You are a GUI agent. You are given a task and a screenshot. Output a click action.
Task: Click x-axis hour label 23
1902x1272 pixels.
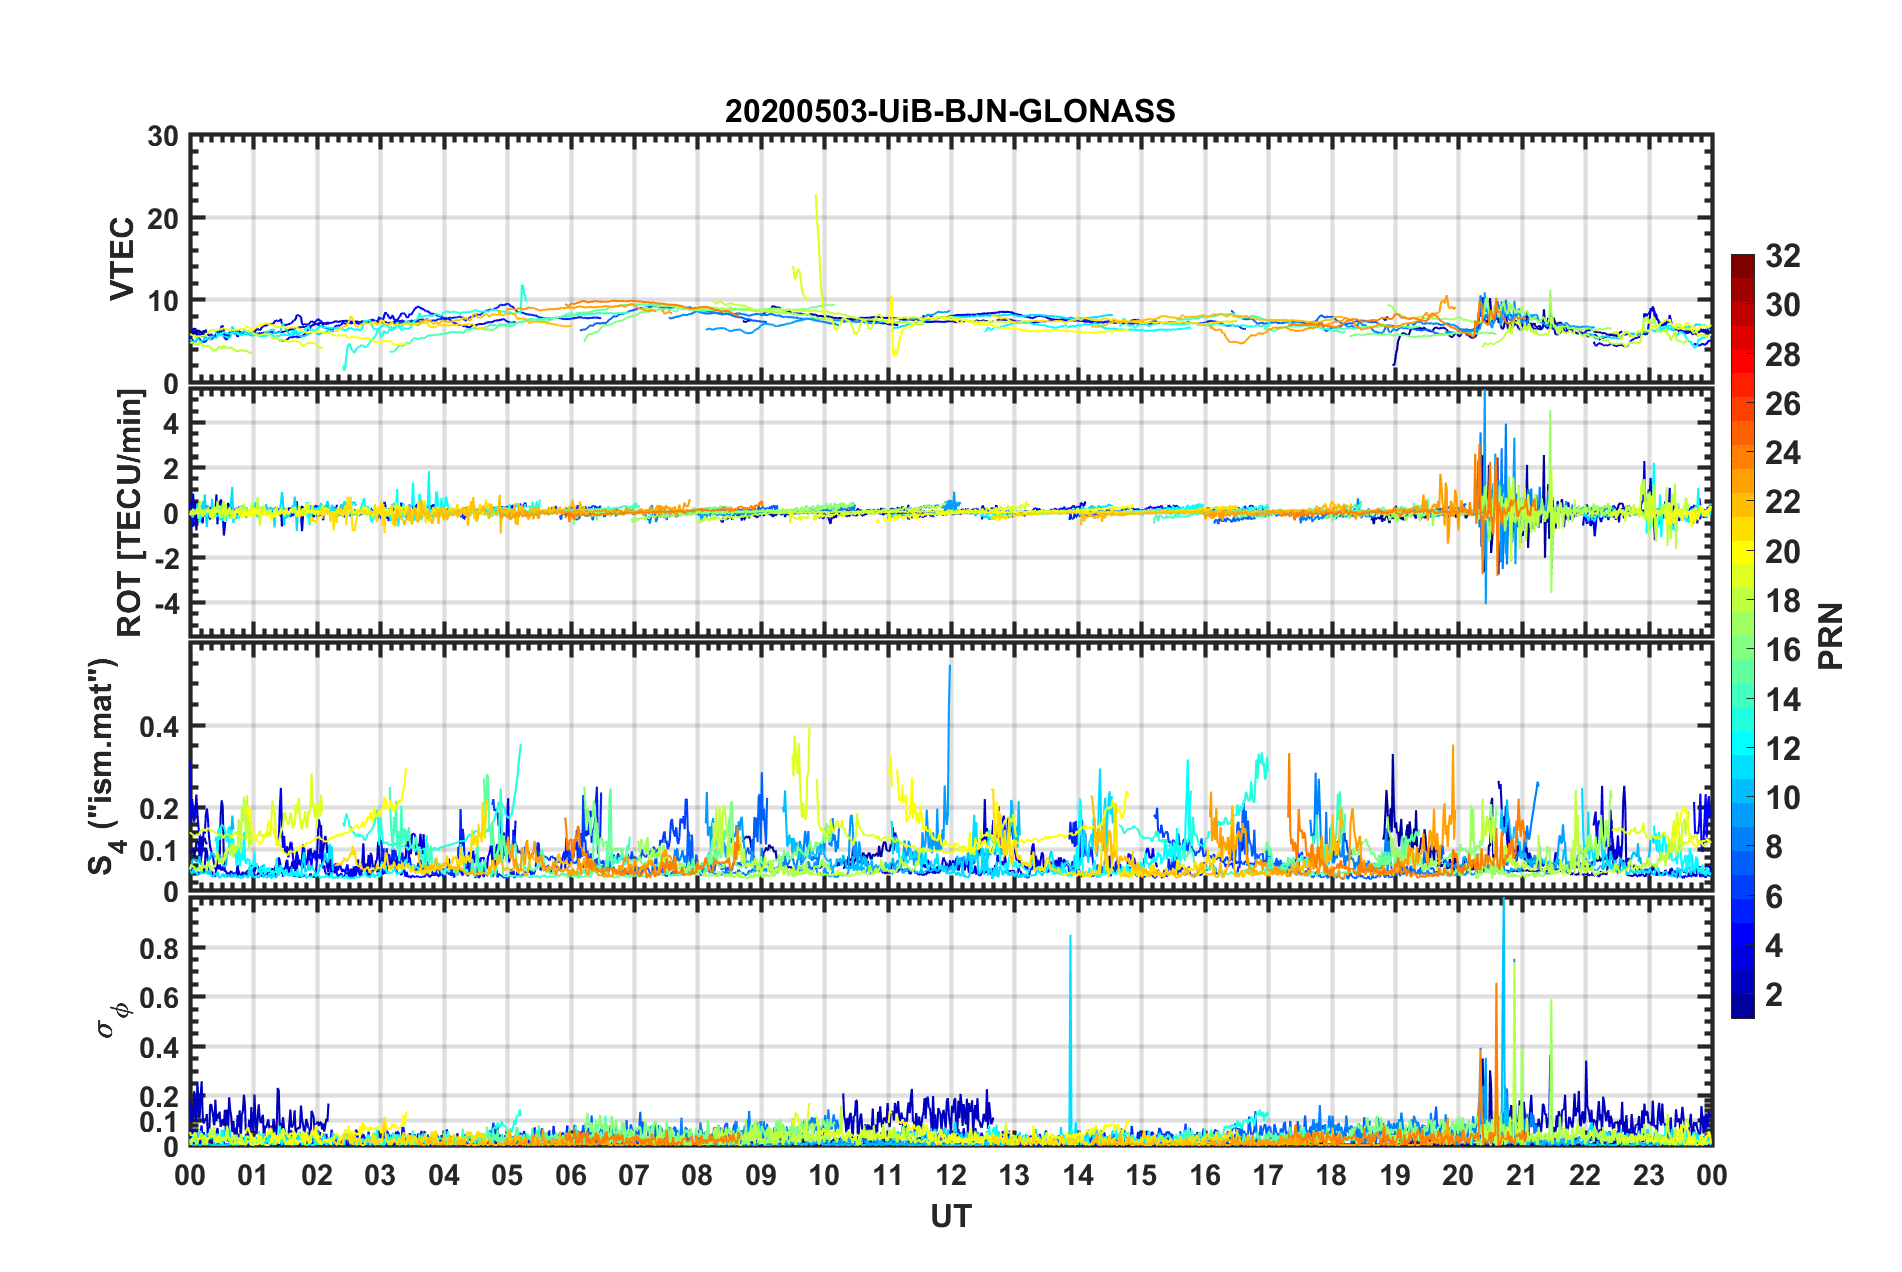[x=1649, y=1175]
